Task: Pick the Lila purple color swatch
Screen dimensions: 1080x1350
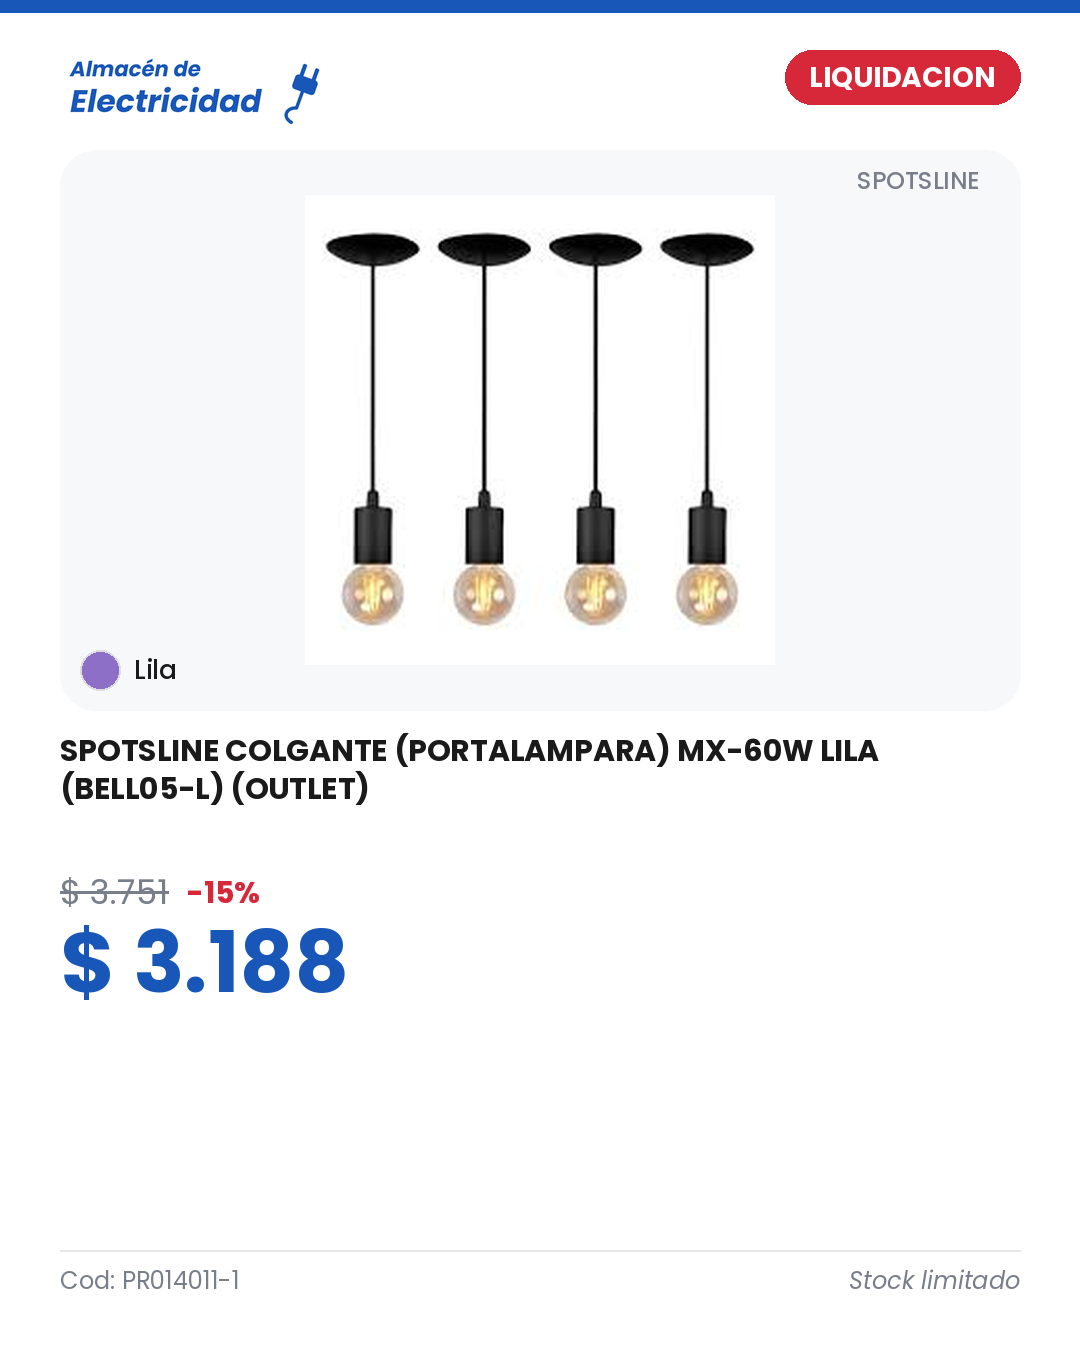Action: tap(100, 670)
